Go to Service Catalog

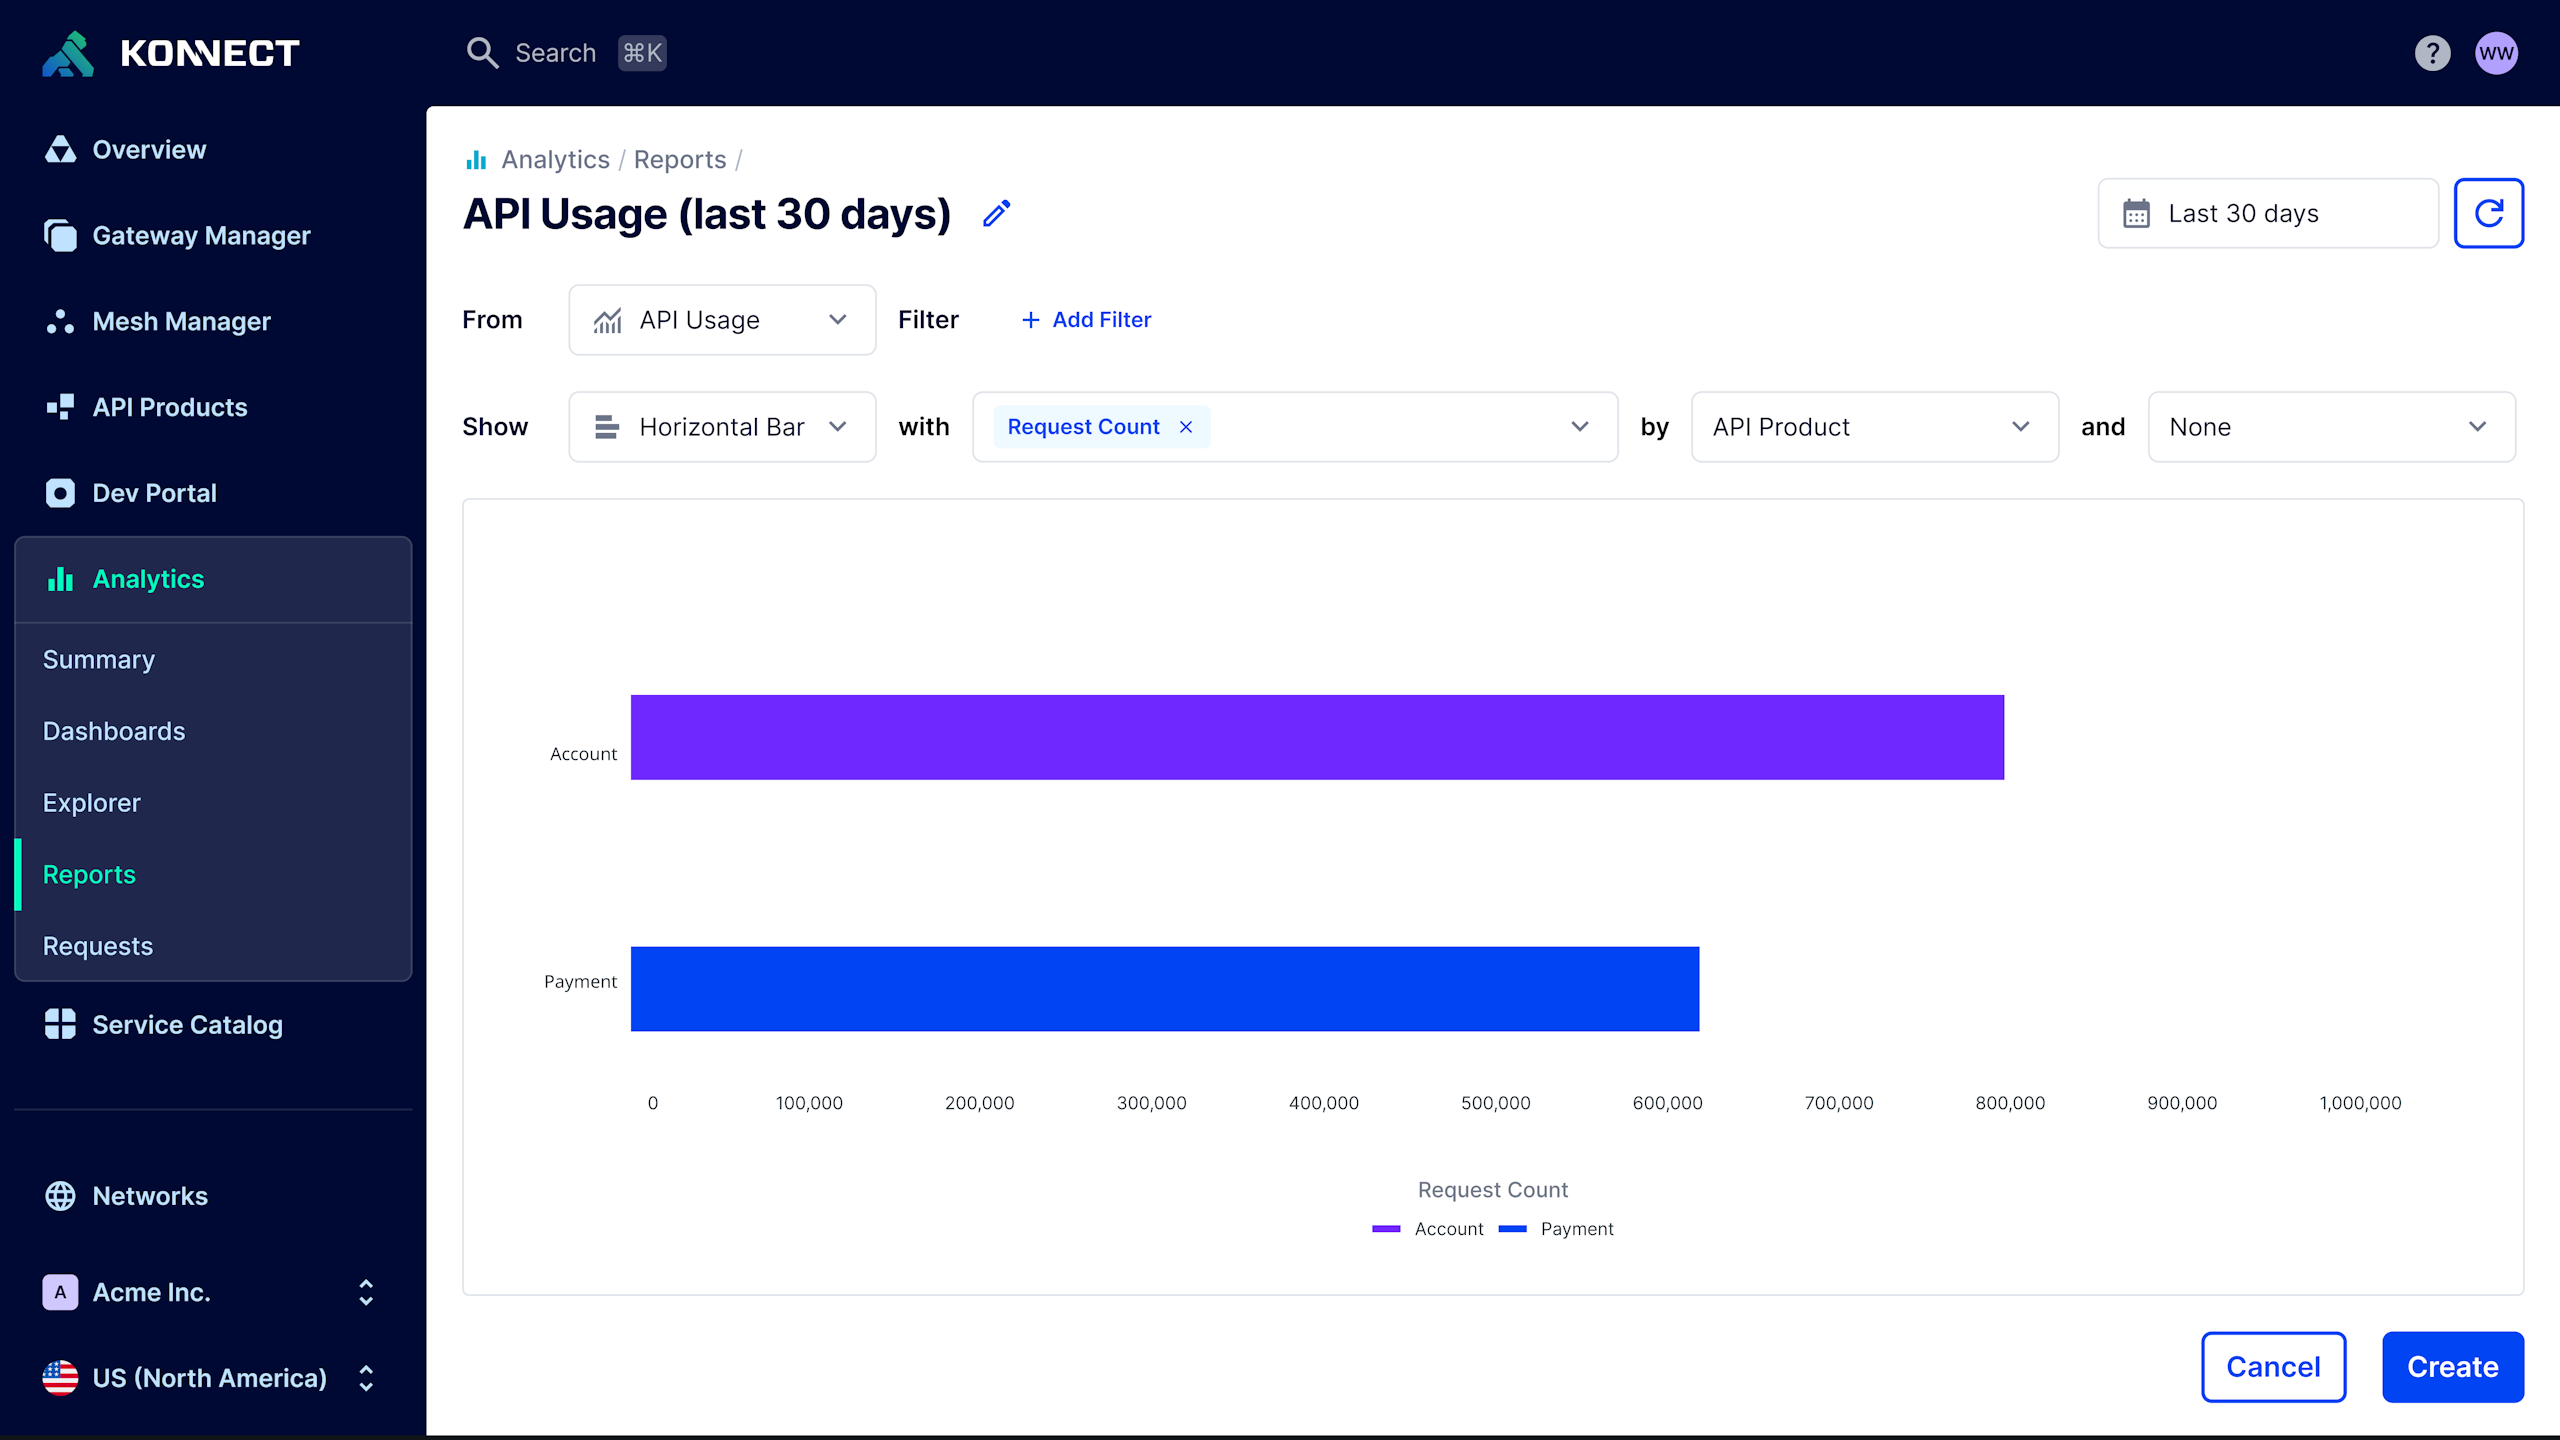[186, 1025]
